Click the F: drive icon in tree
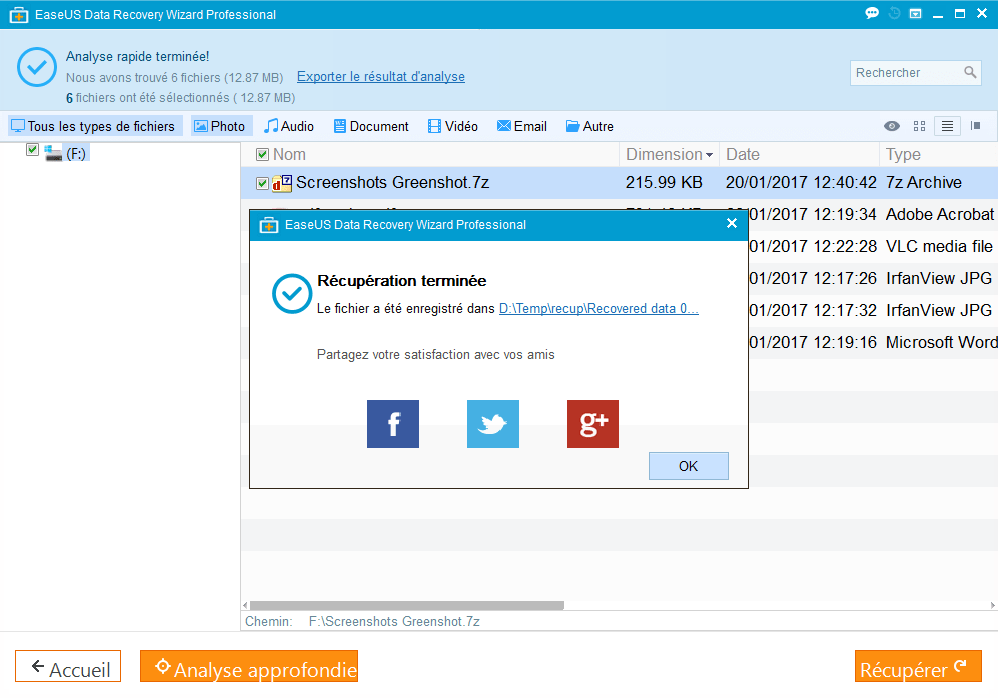The image size is (998, 698). (x=53, y=153)
